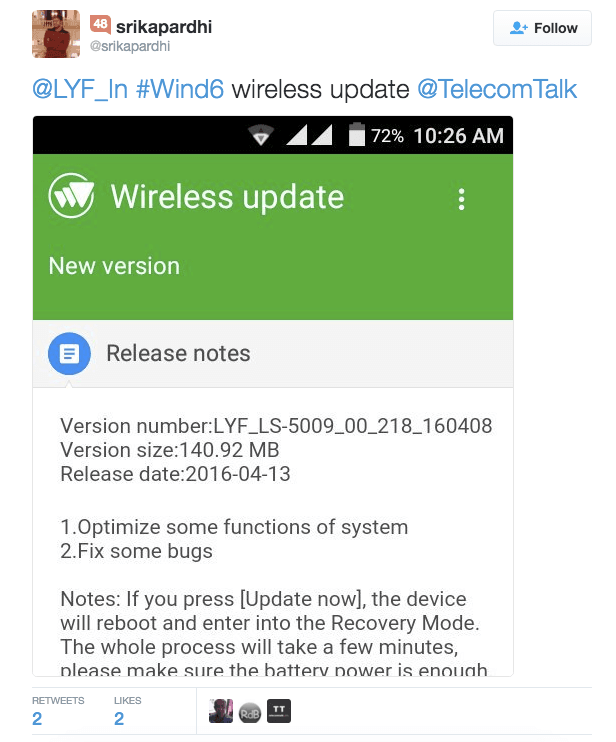
Task: Click the Wi-Fi status icon
Action: click(261, 135)
